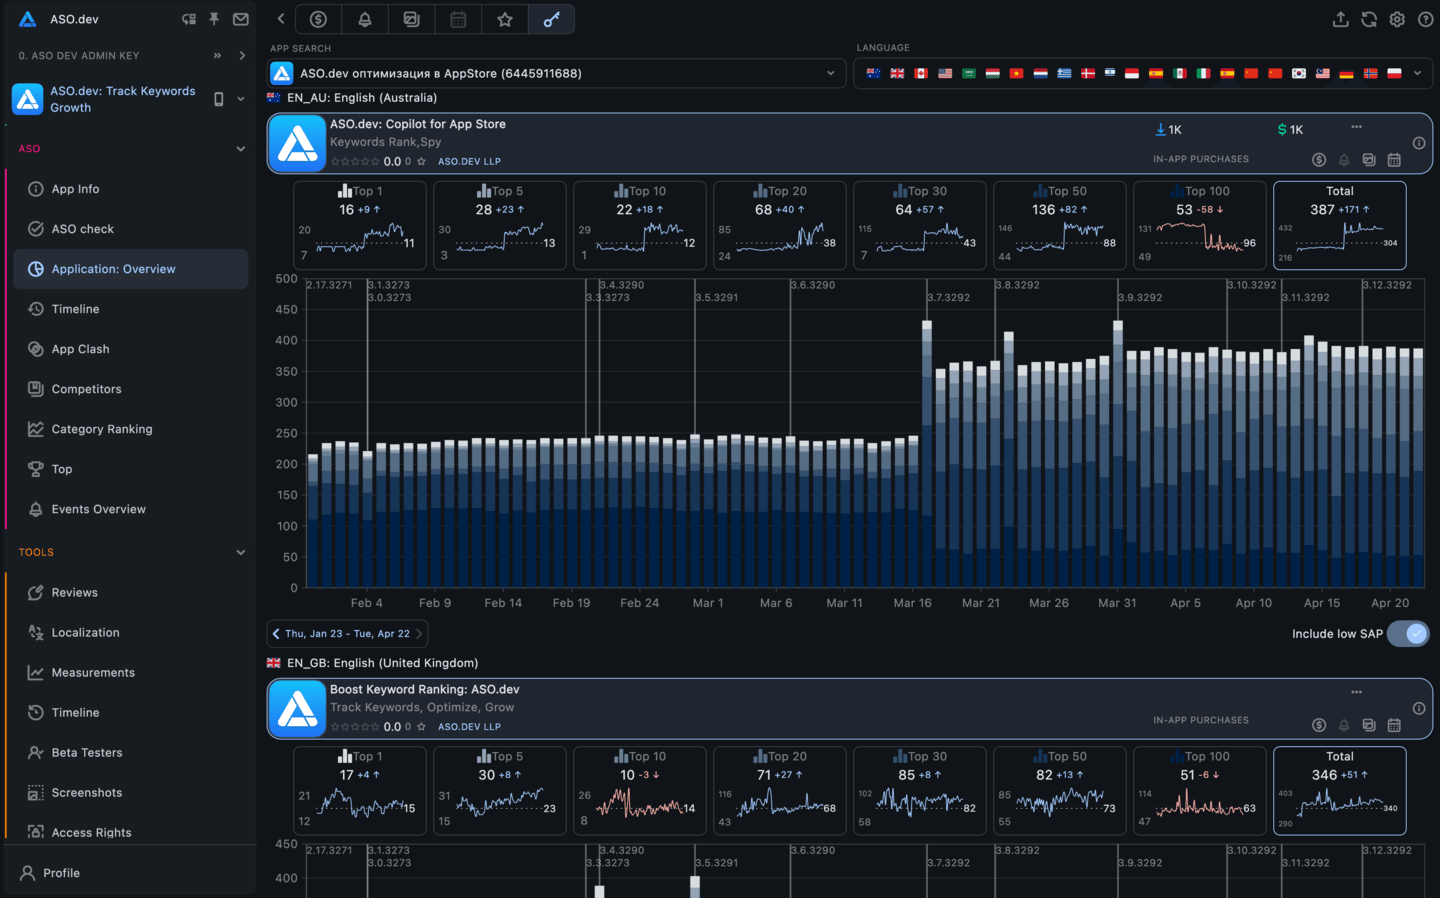Open the calendar events icon in the top toolbar
The image size is (1440, 898).
pos(458,18)
